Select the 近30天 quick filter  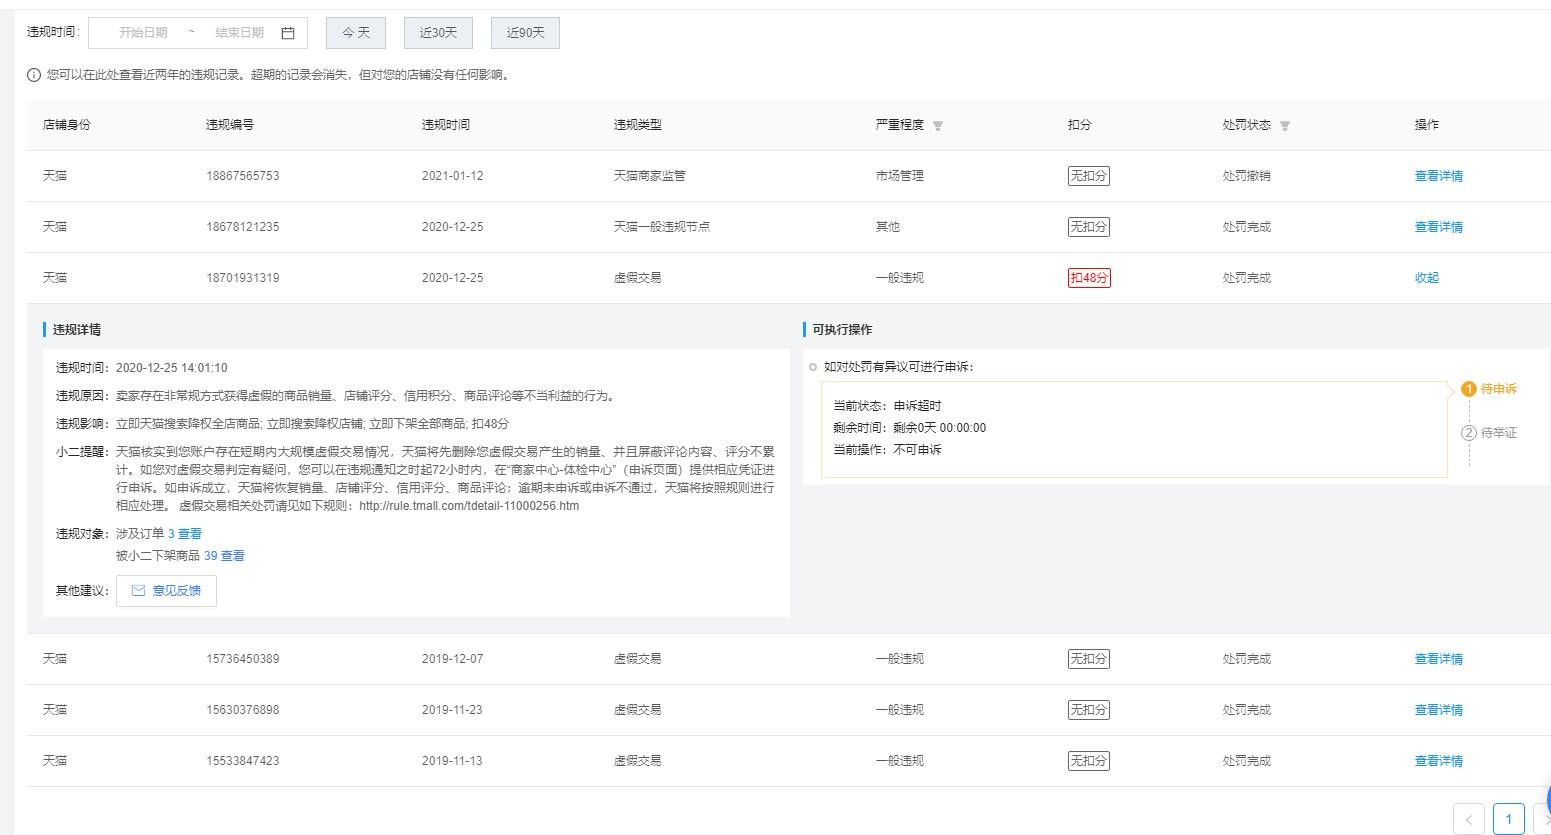click(x=438, y=33)
